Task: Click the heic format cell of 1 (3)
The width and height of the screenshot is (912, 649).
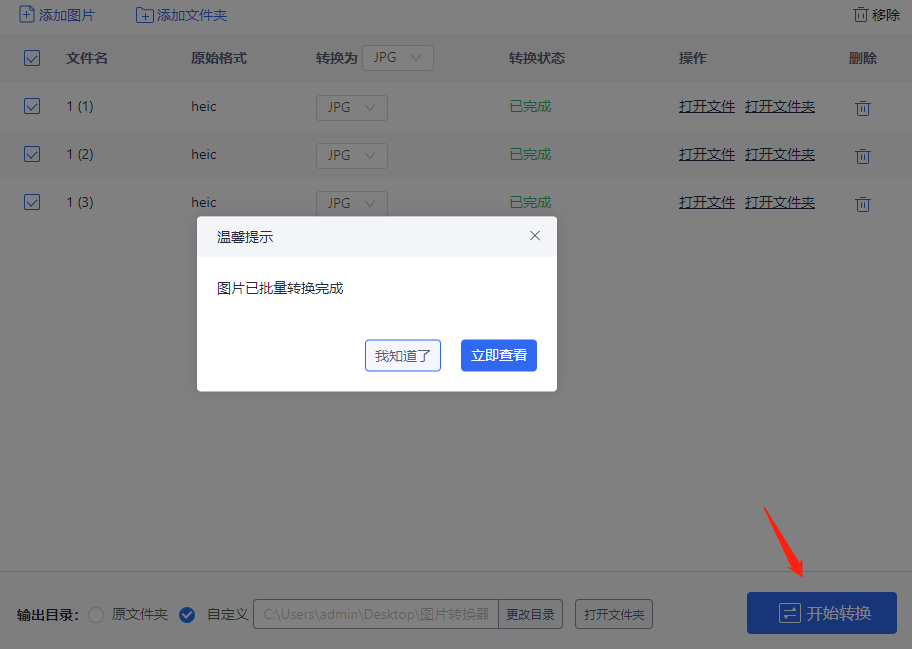Action: point(204,202)
